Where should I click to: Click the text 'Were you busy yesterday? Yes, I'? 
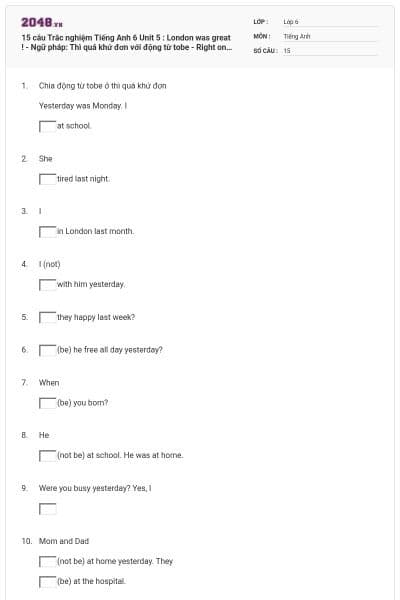point(95,488)
